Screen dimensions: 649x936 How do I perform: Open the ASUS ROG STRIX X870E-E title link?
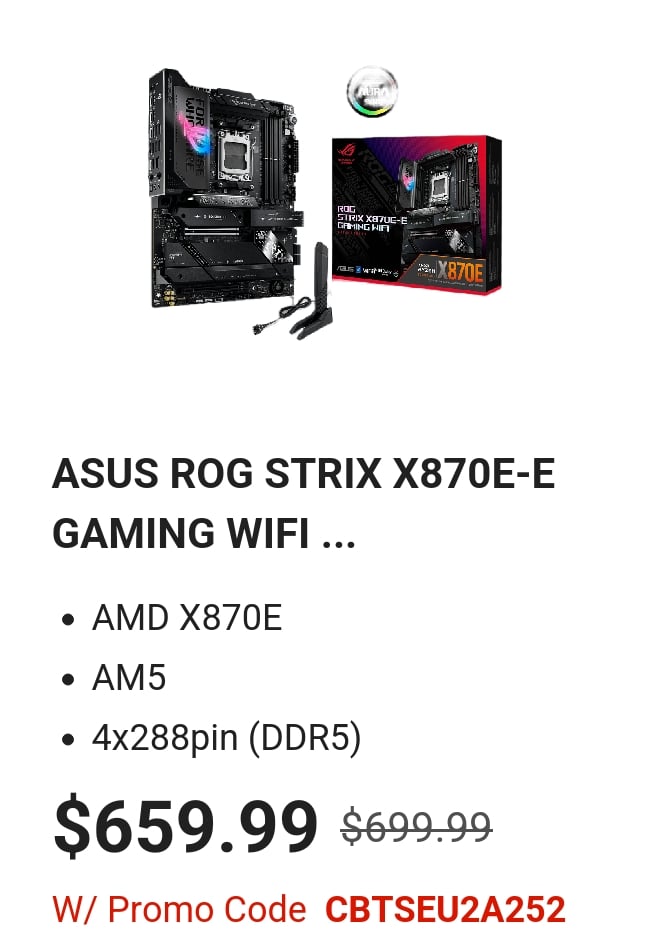[x=303, y=474]
